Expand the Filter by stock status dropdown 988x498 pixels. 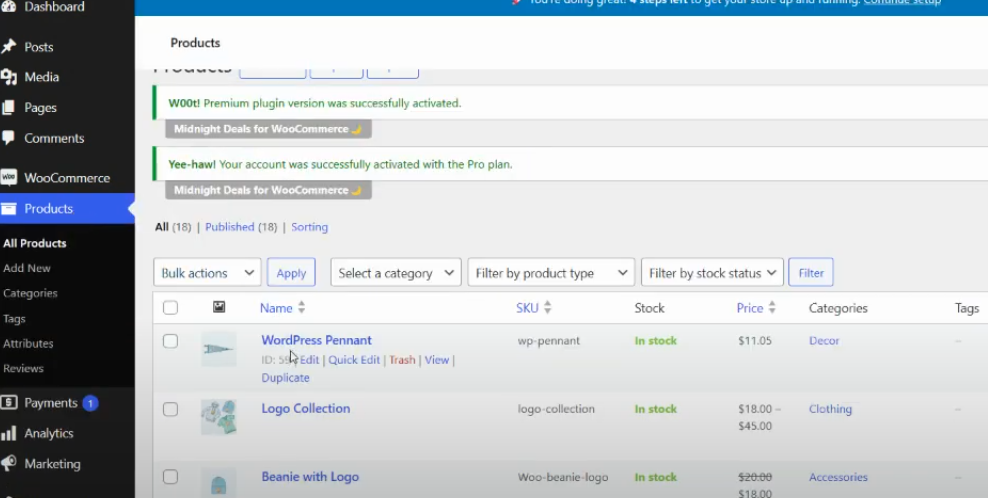pyautogui.click(x=711, y=273)
